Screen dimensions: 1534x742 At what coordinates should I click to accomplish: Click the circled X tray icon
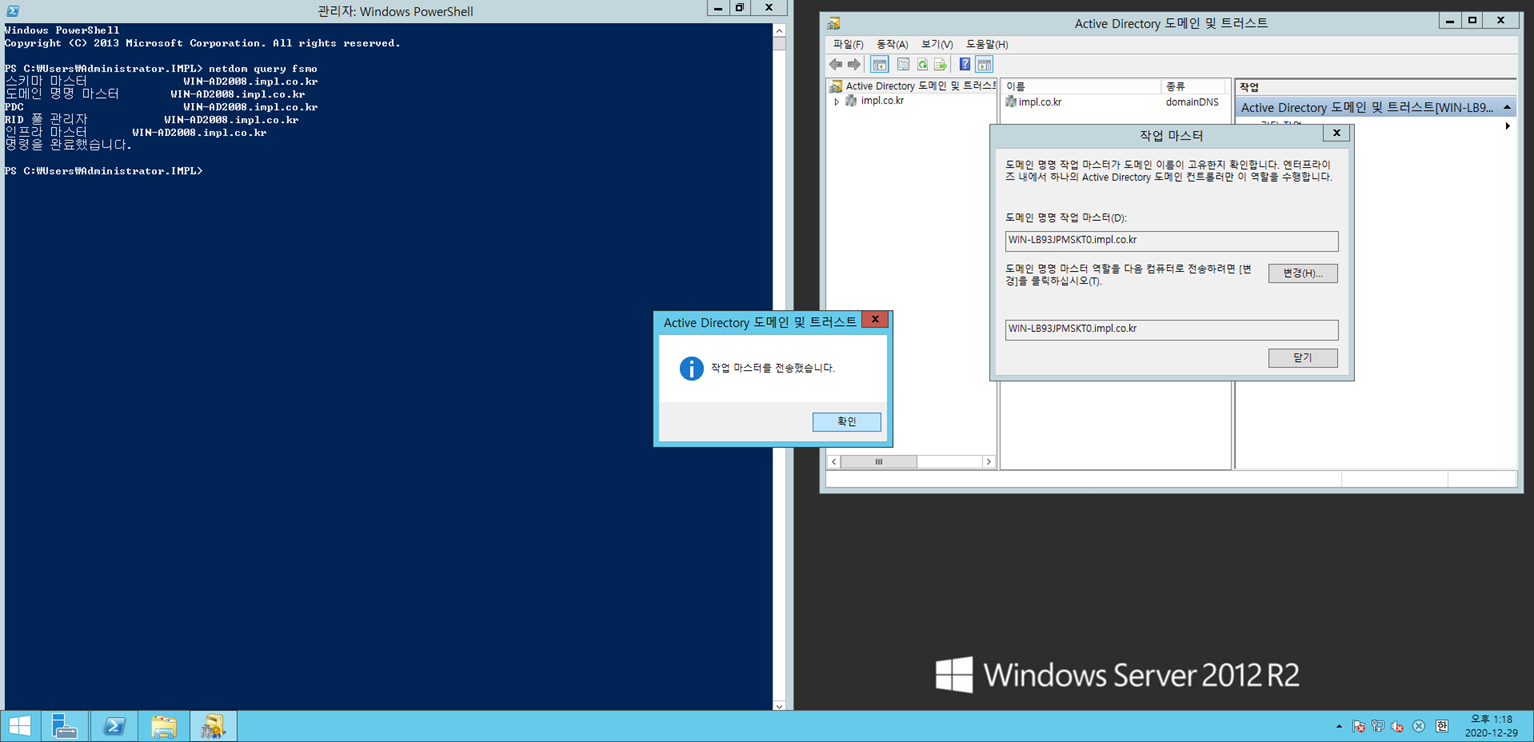click(x=1418, y=726)
